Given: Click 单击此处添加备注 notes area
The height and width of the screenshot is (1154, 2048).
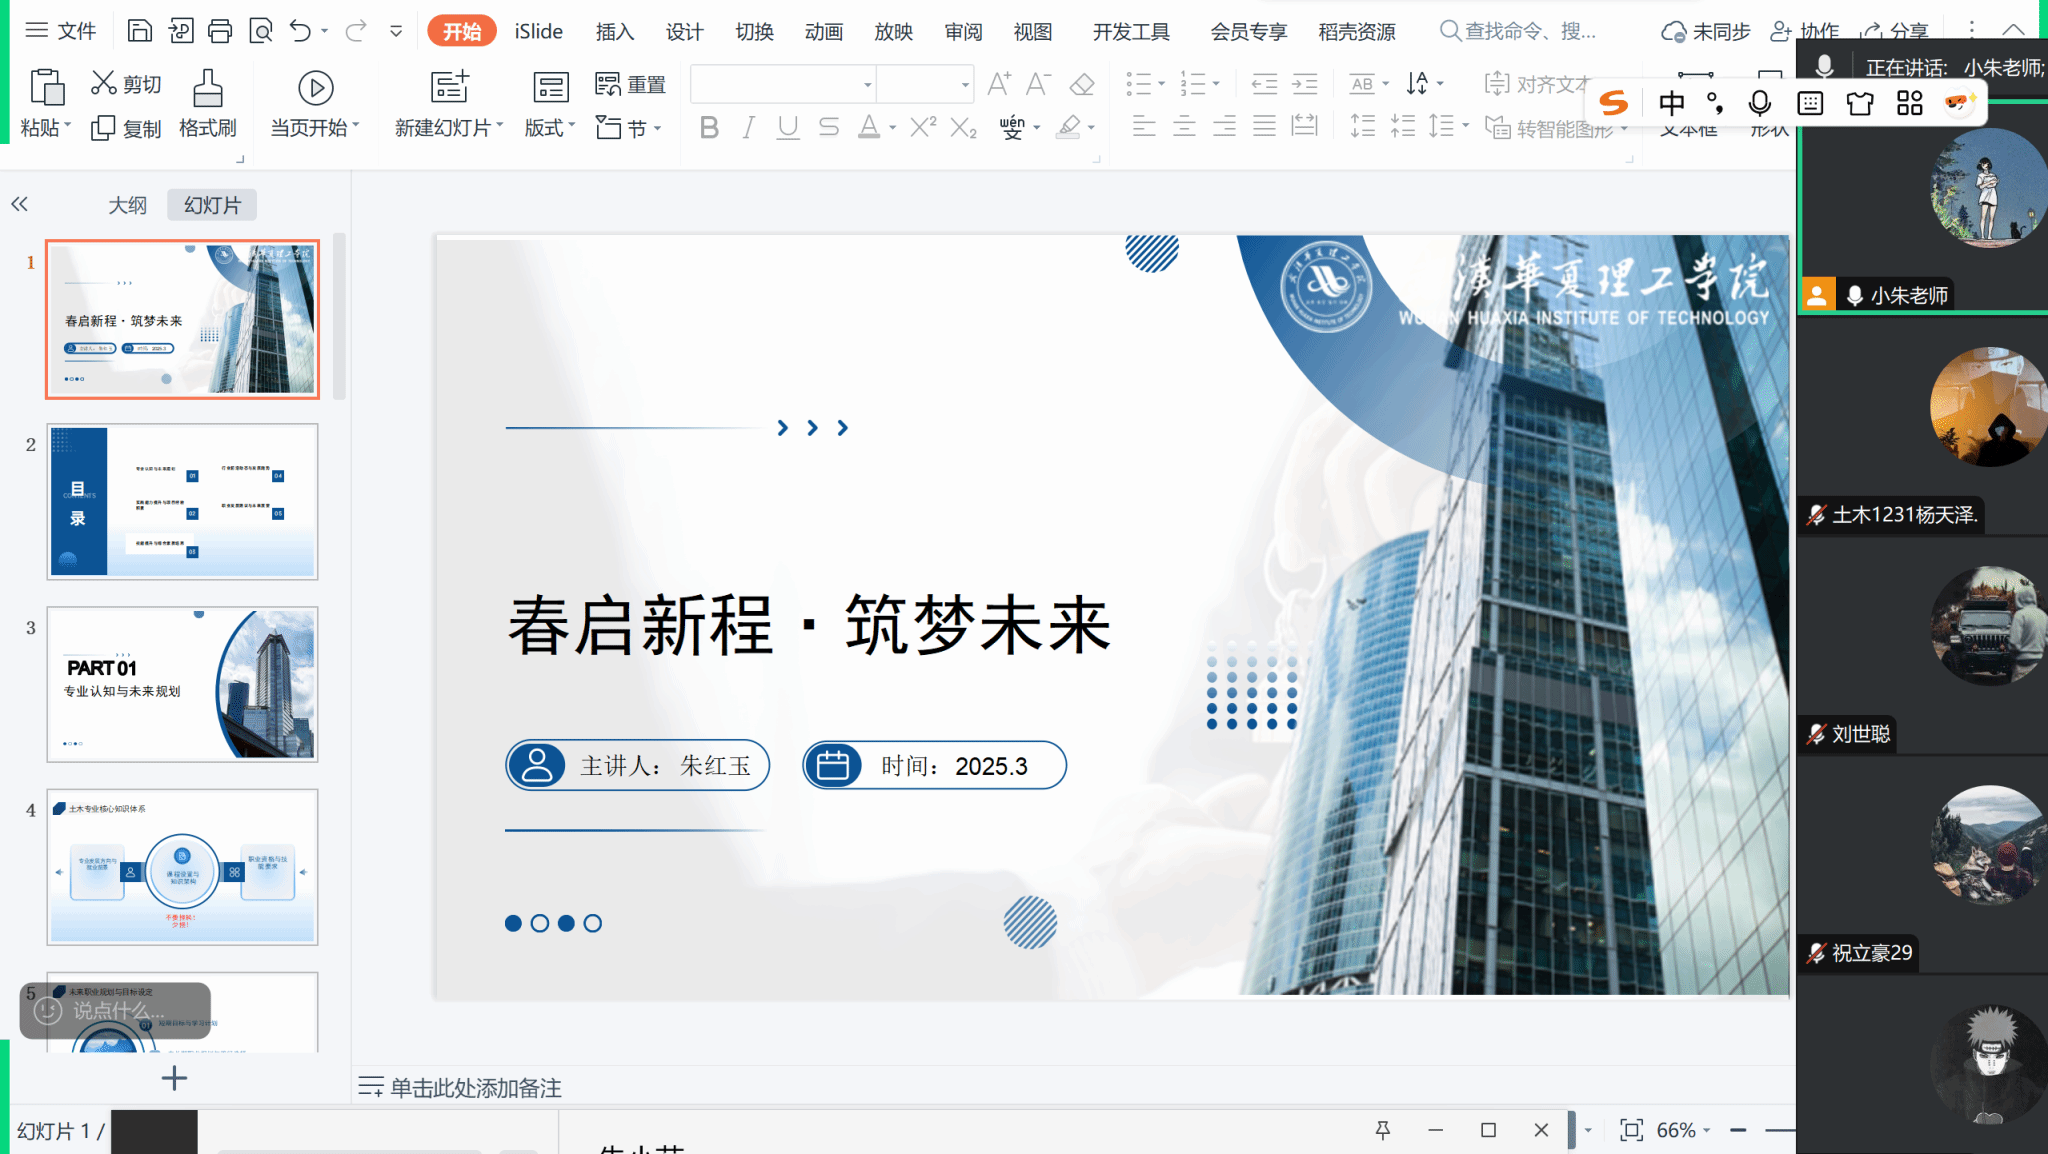Looking at the screenshot, I should 475,1088.
